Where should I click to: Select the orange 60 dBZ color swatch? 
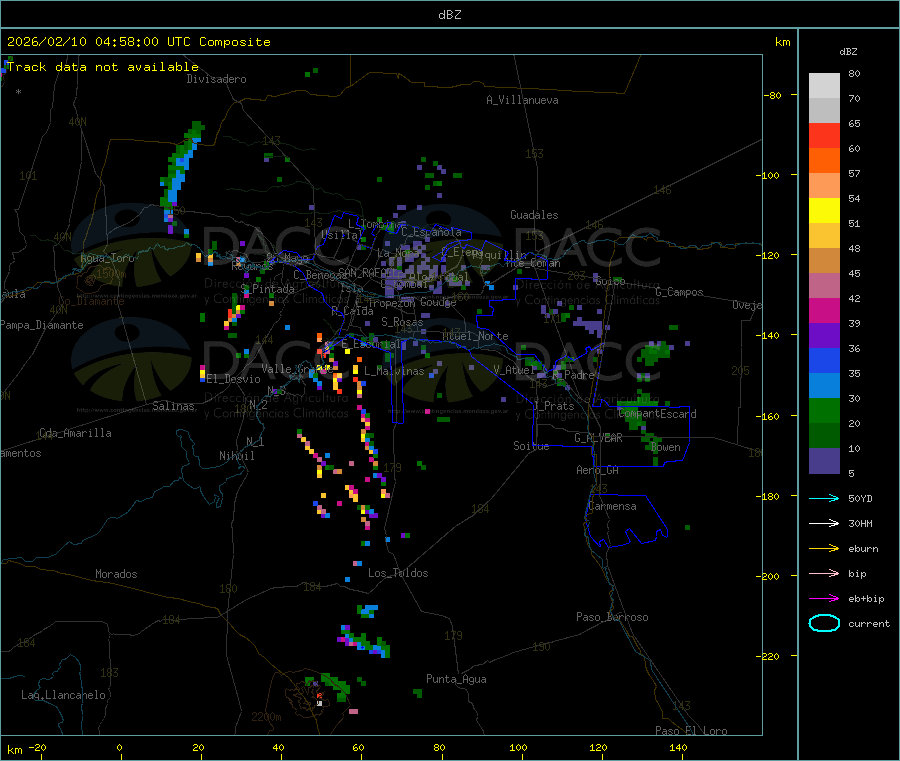824,161
